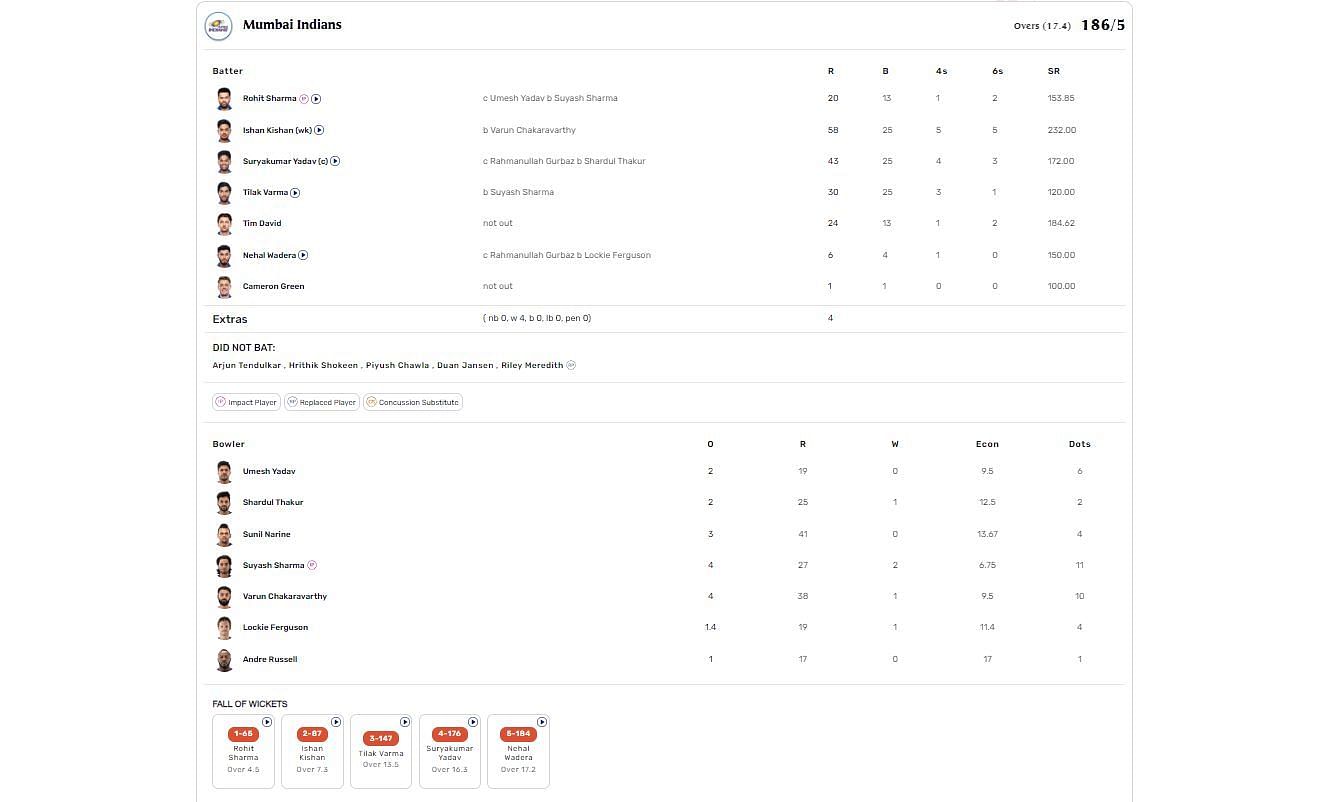1341x802 pixels.
Task: Play Ishan Kishan's batting video icon
Action: 319,130
